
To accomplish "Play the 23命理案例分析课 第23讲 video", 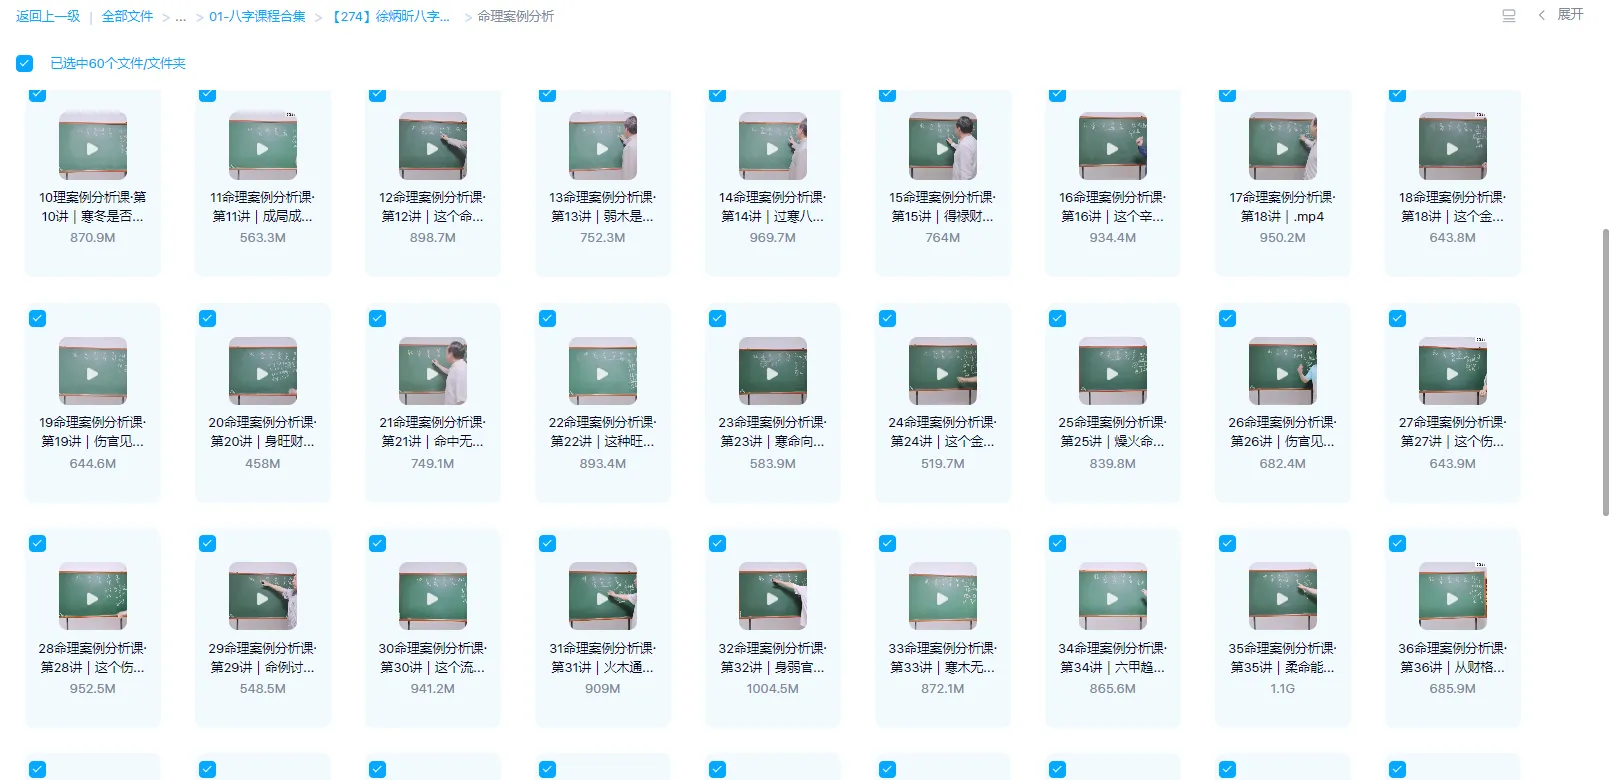I will [x=772, y=373].
